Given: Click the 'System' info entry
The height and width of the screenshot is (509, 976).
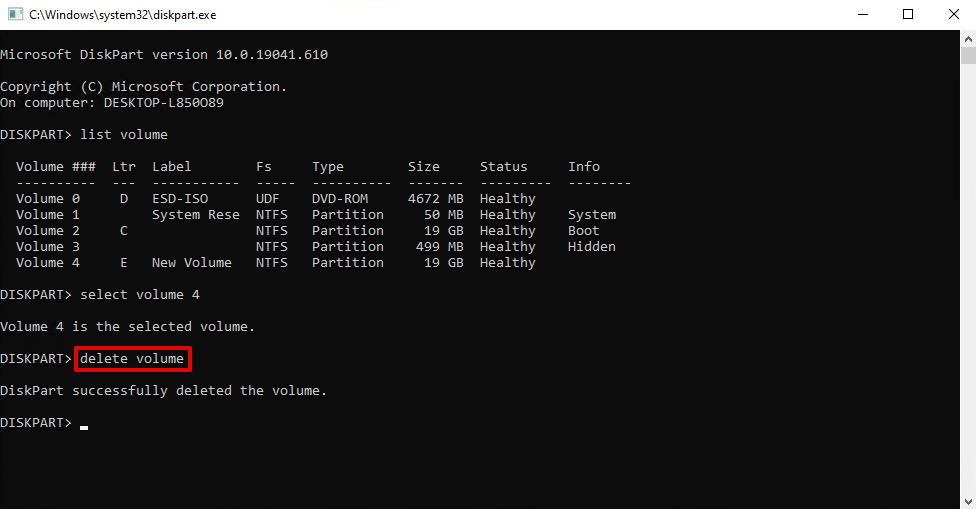Looking at the screenshot, I should pos(592,215).
